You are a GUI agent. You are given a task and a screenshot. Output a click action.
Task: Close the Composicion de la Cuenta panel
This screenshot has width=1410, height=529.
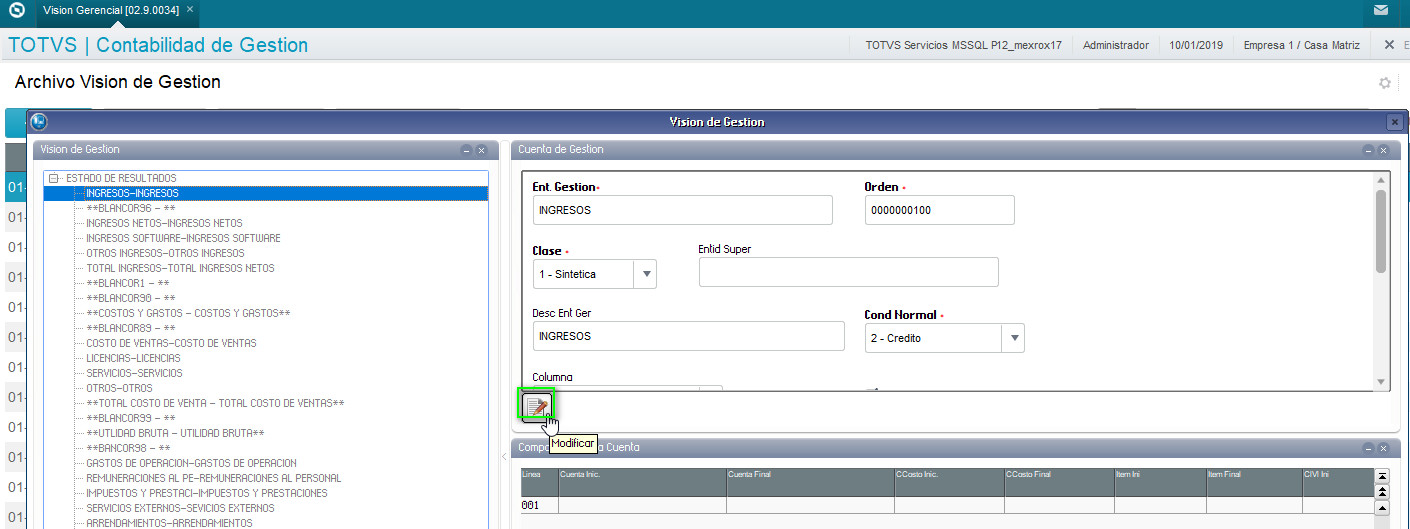pyautogui.click(x=1383, y=448)
